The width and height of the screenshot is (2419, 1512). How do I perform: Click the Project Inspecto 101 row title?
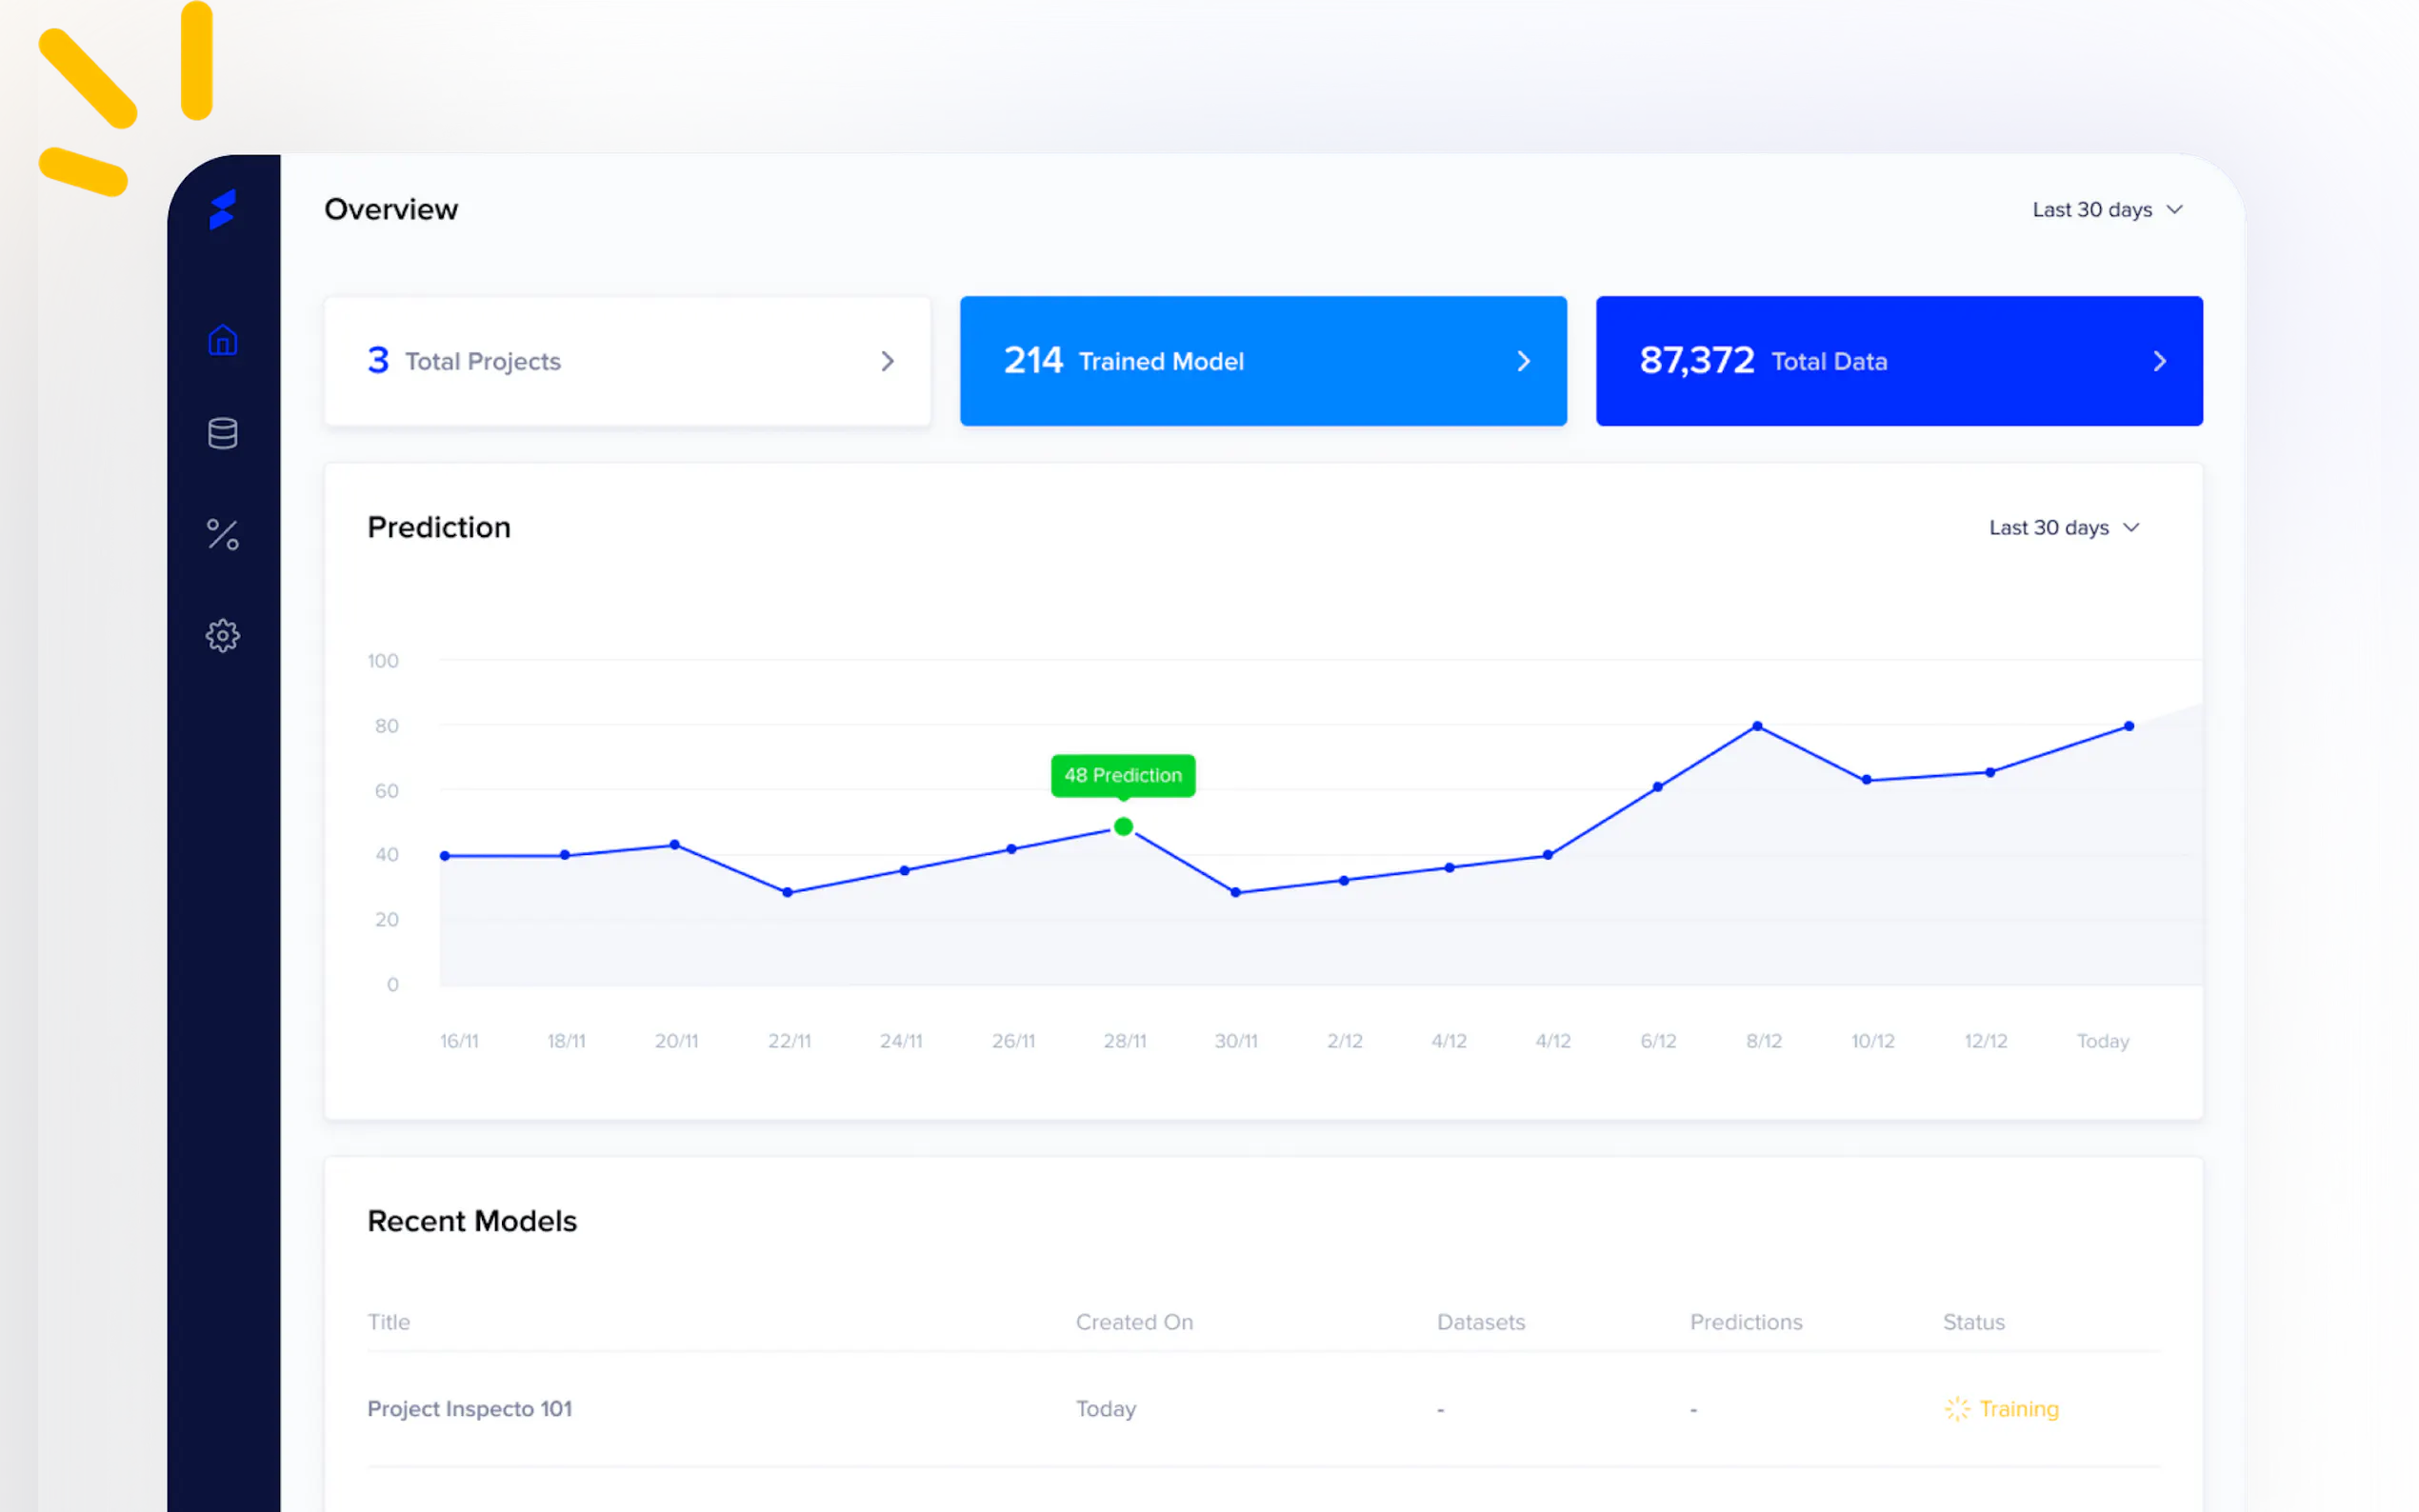tap(469, 1408)
